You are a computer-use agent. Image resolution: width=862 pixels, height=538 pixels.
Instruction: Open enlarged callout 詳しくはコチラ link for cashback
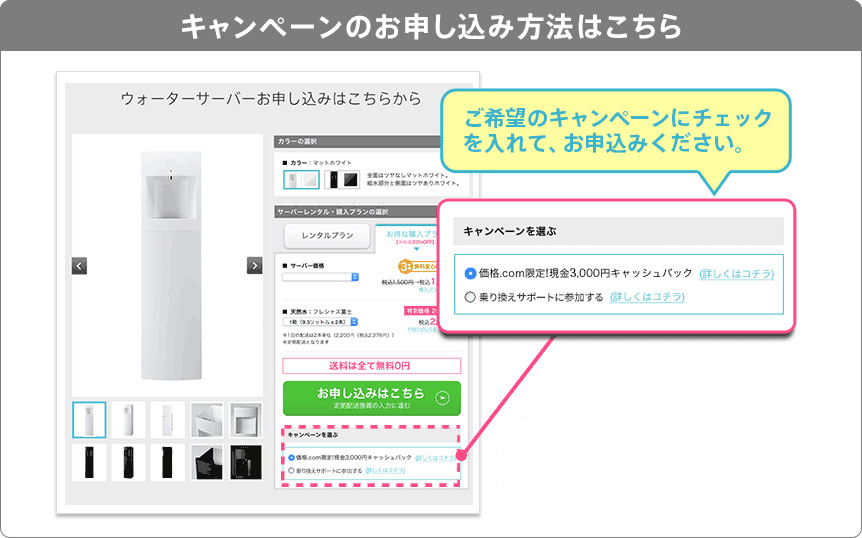click(737, 273)
